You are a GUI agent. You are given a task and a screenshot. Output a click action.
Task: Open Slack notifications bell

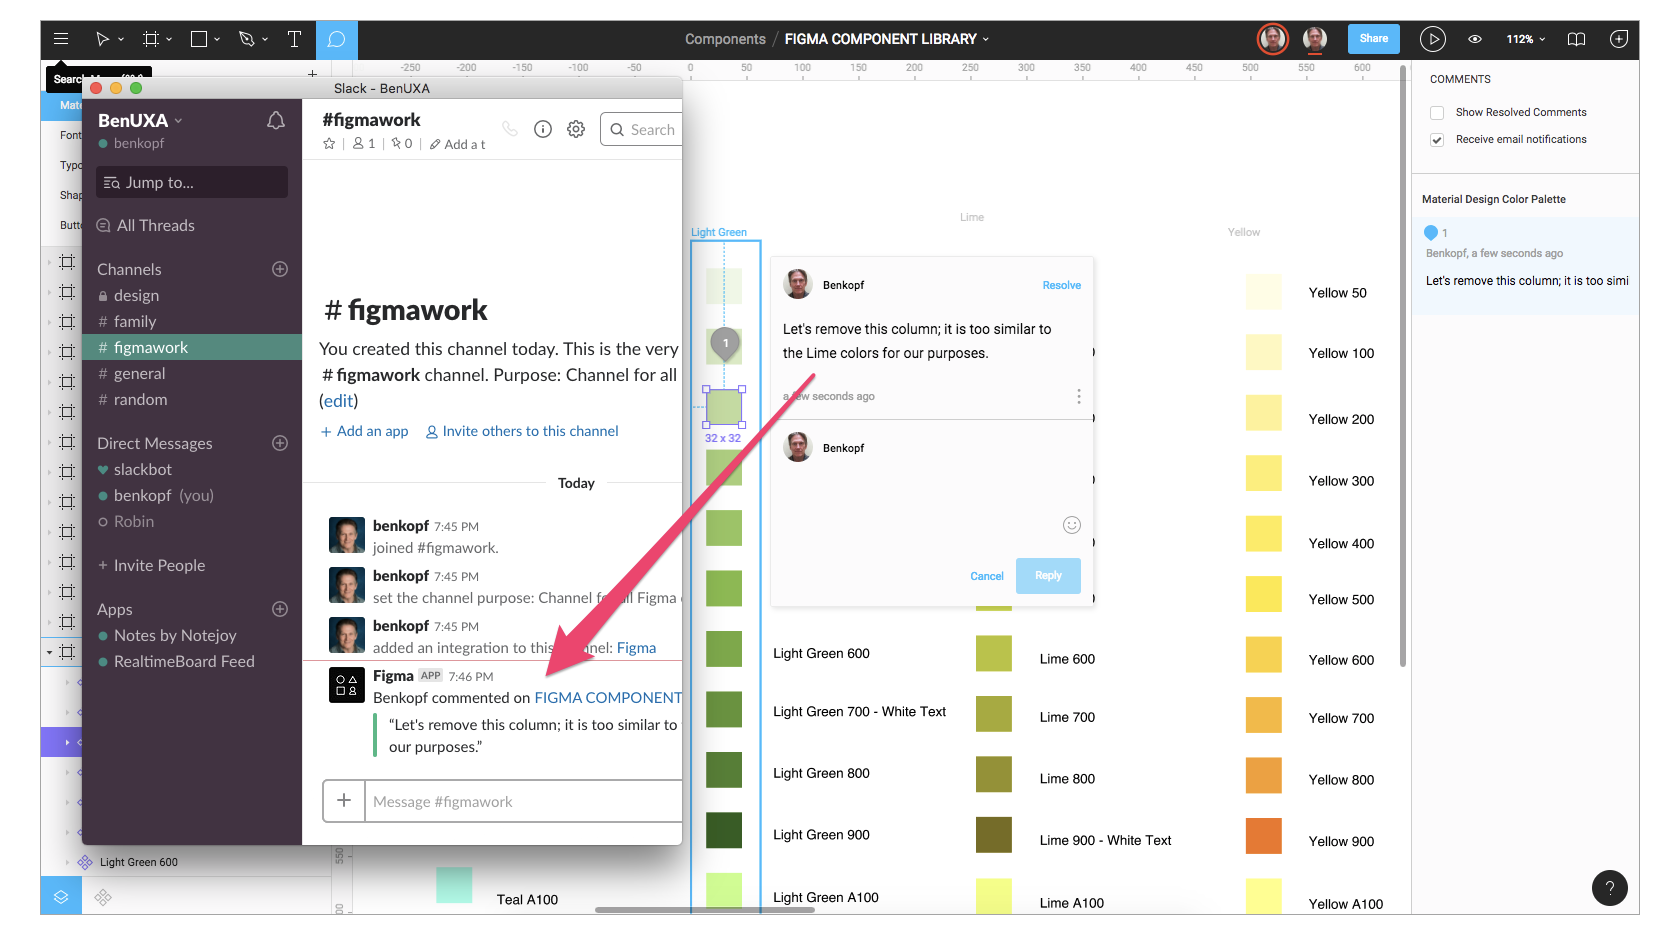pos(276,121)
